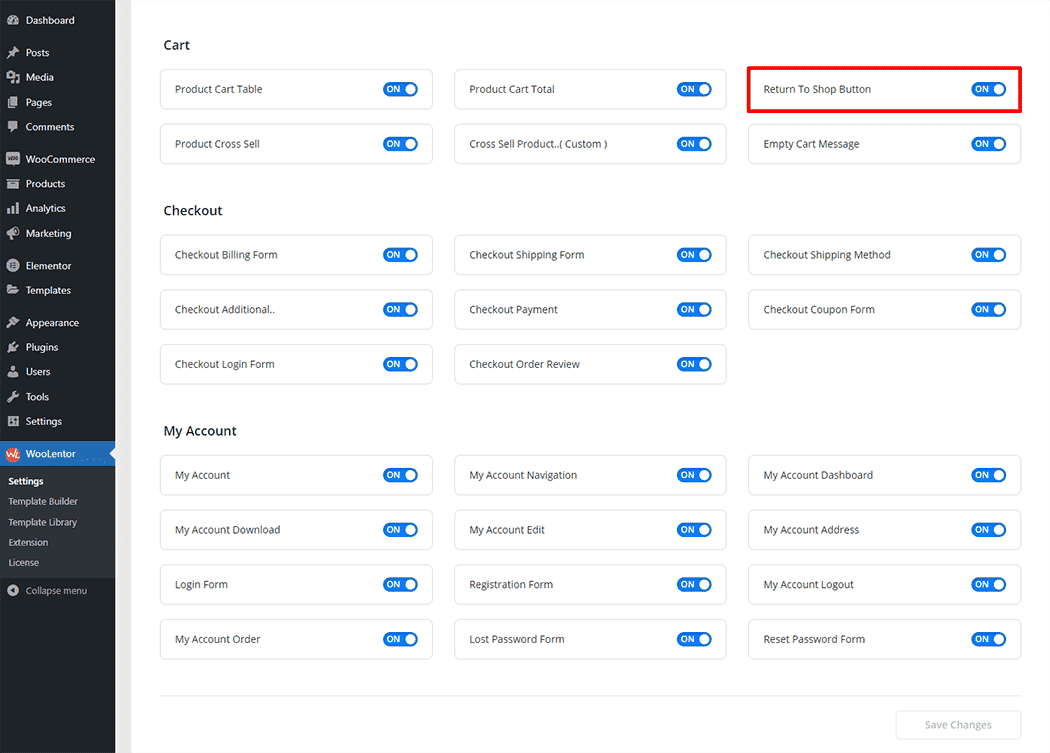The width and height of the screenshot is (1050, 753).
Task: Click the WooCommerce logo icon
Action: tap(13, 159)
